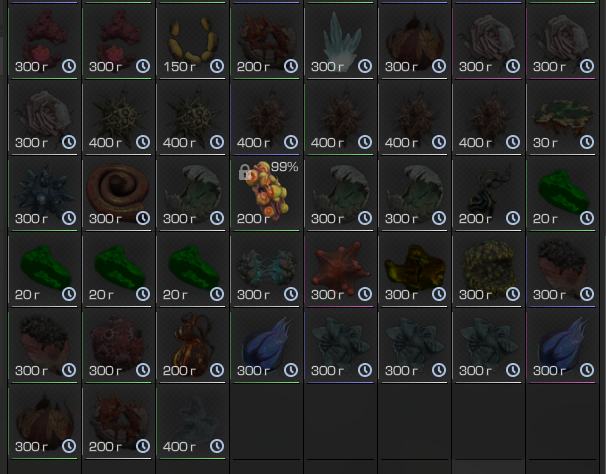Click the 99% durability label

284,167
